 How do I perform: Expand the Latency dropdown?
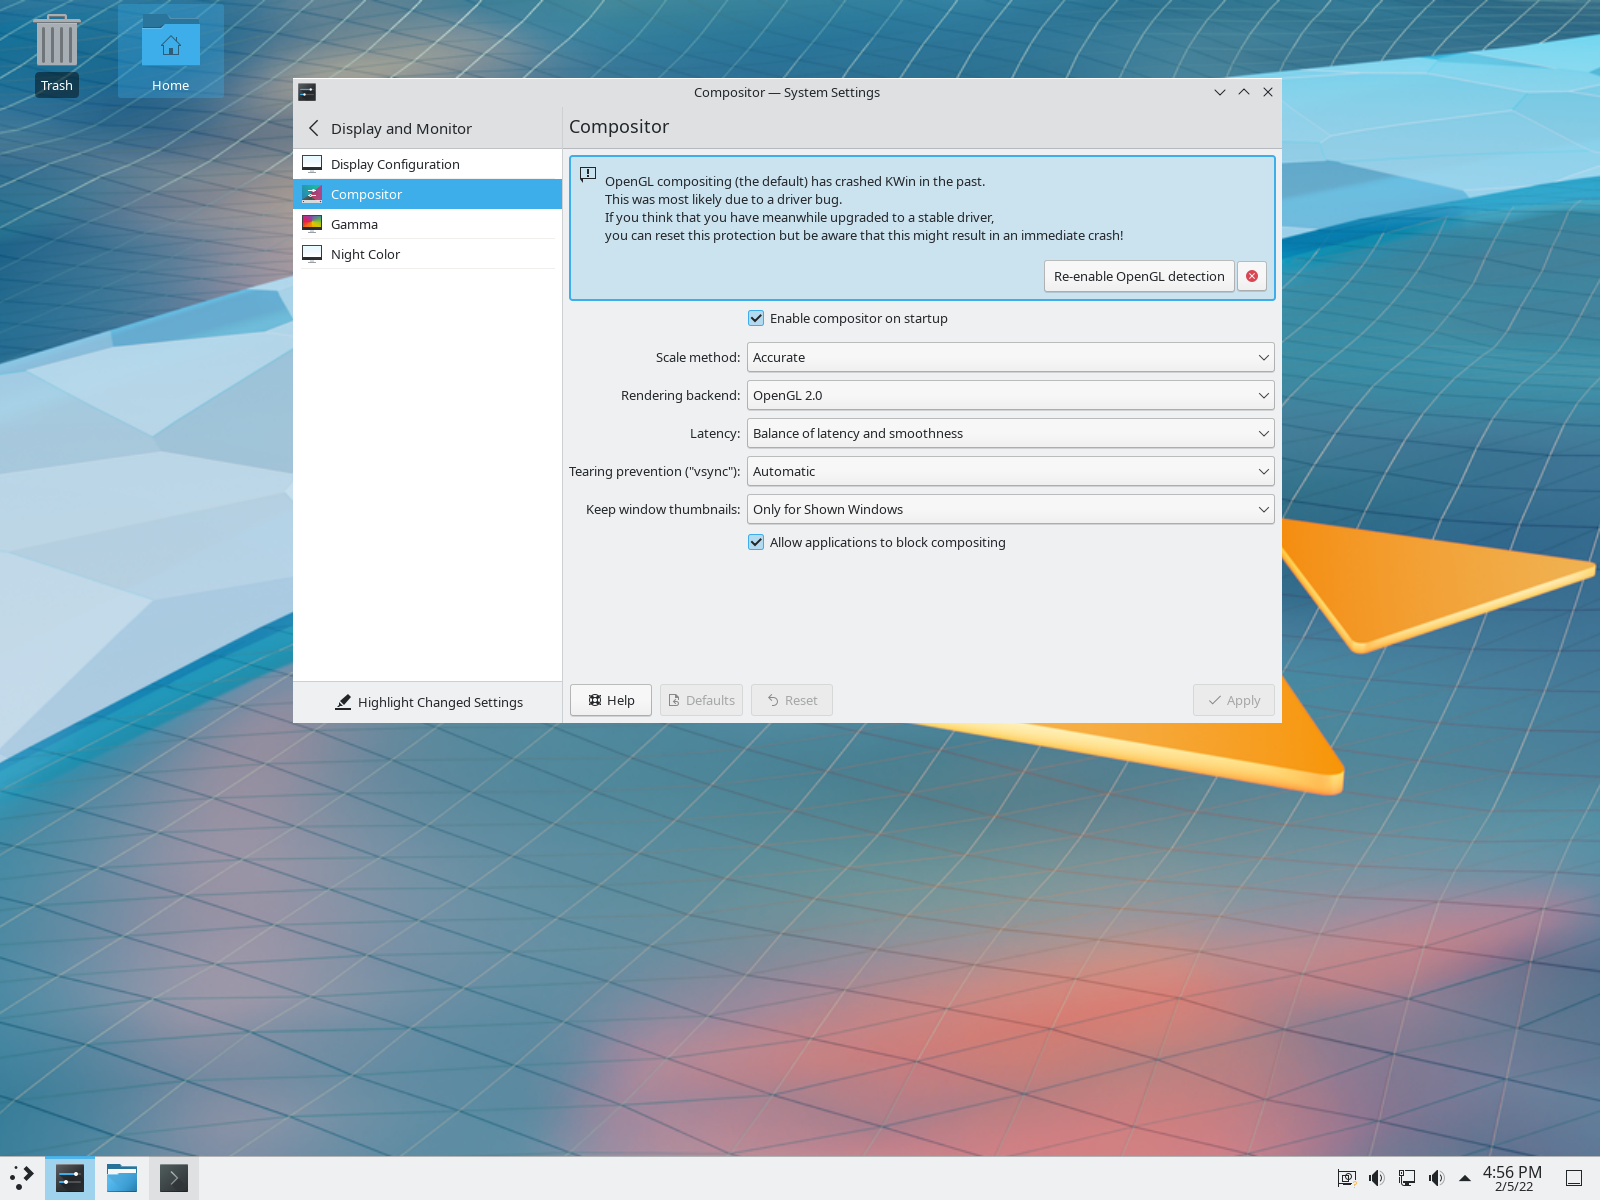[1010, 433]
